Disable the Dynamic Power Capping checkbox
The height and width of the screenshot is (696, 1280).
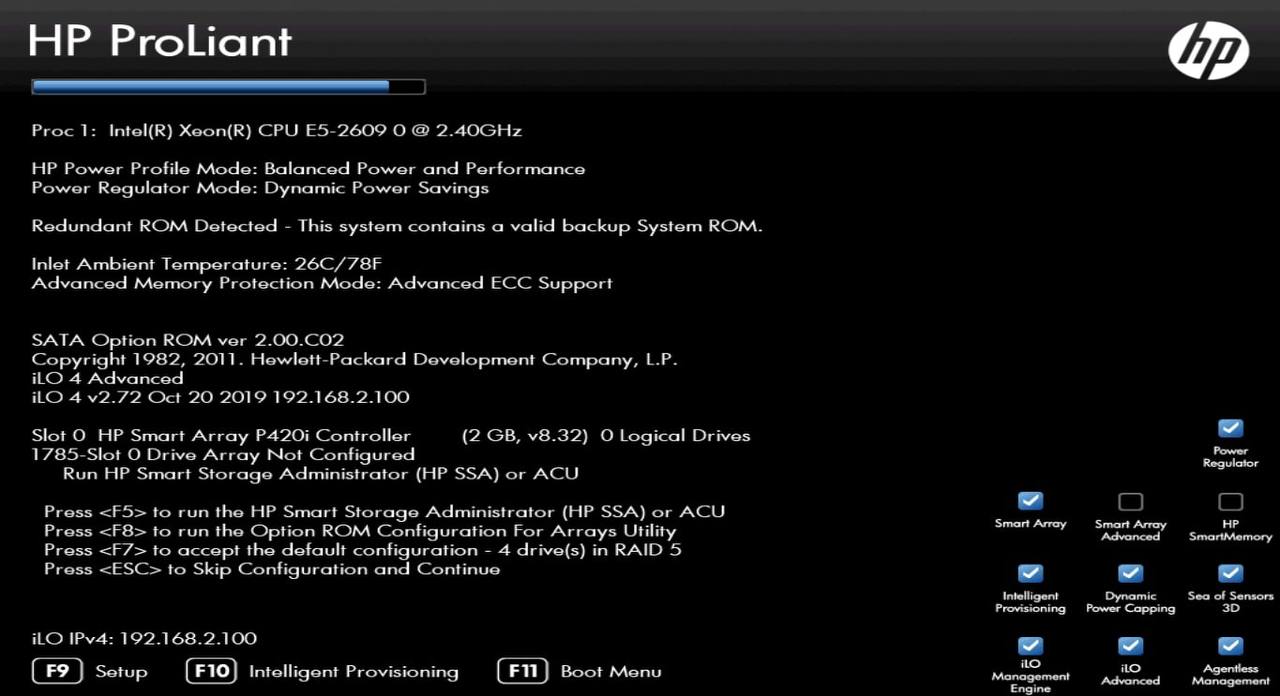coord(1130,573)
